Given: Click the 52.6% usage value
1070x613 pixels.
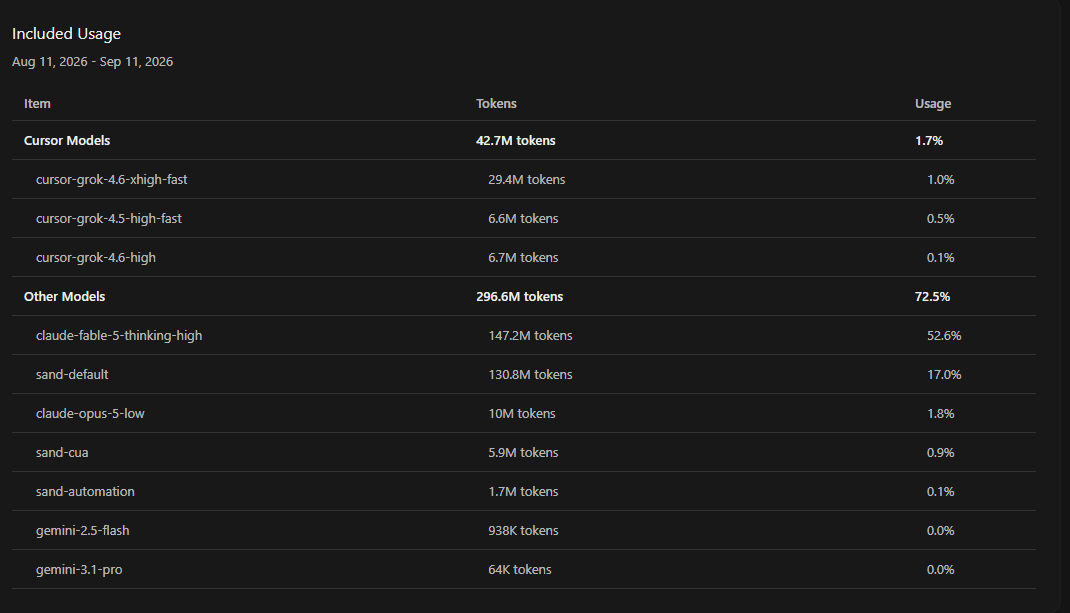Looking at the screenshot, I should pos(944,335).
